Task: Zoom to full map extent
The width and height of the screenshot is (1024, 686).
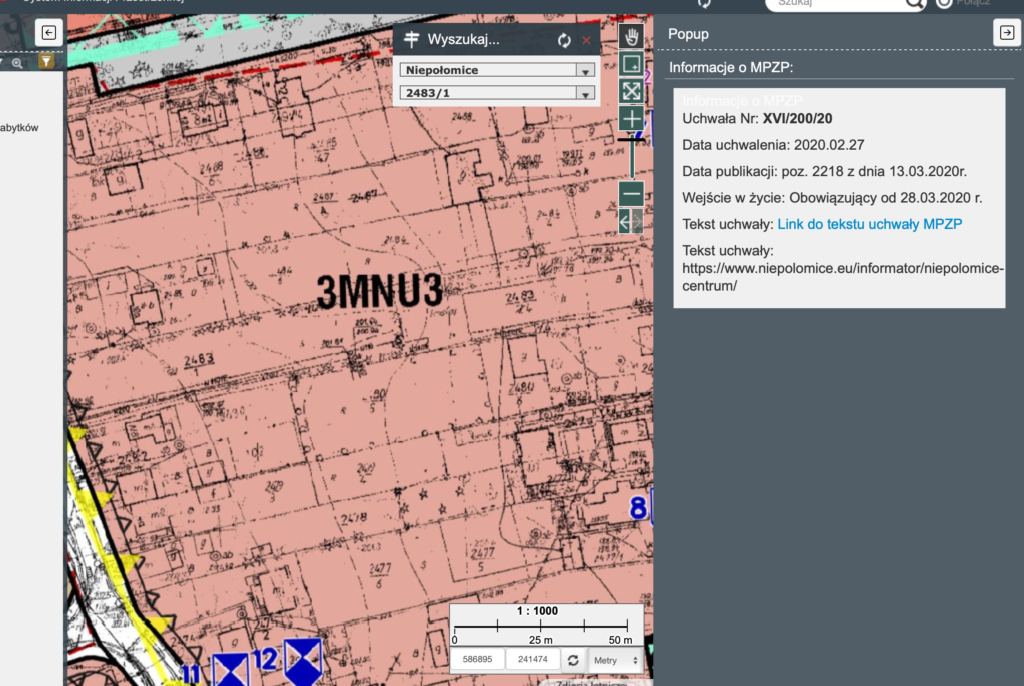Action: click(631, 91)
